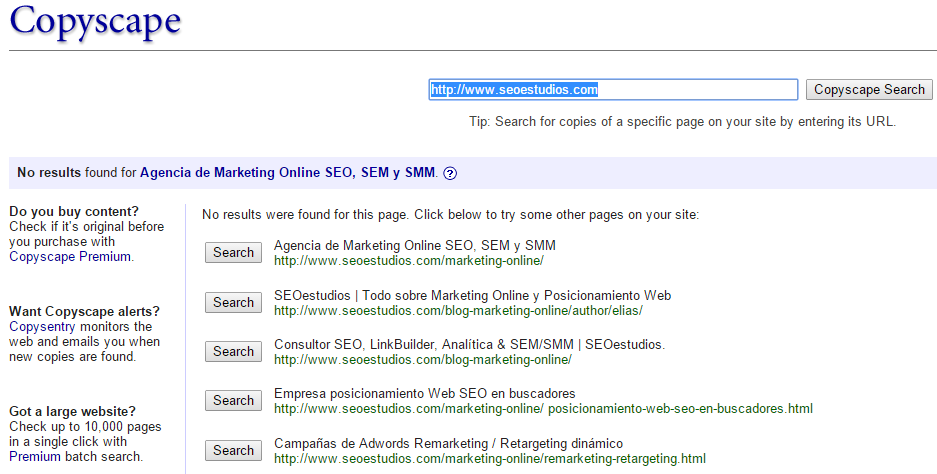Click Search for the blog-marketing-online page

(x=233, y=351)
